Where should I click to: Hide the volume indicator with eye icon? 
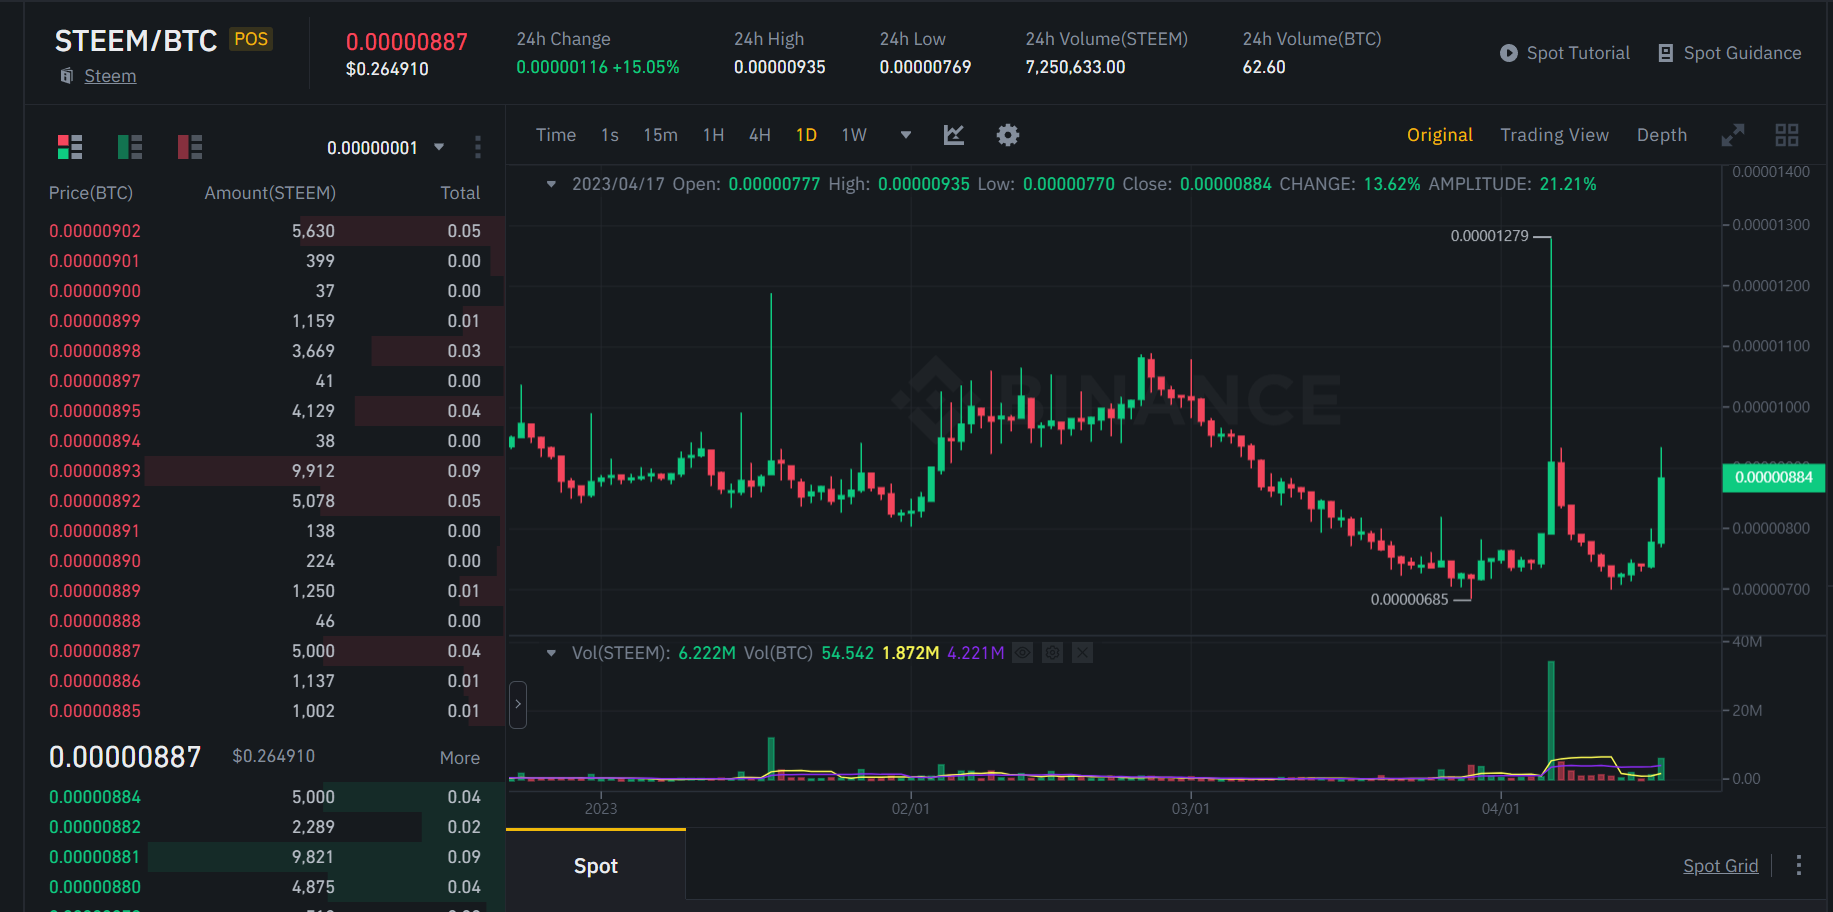[1022, 653]
